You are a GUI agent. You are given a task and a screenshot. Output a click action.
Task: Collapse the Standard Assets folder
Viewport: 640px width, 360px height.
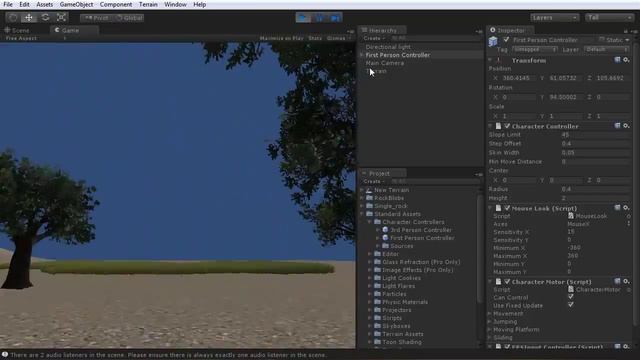tap(362, 214)
